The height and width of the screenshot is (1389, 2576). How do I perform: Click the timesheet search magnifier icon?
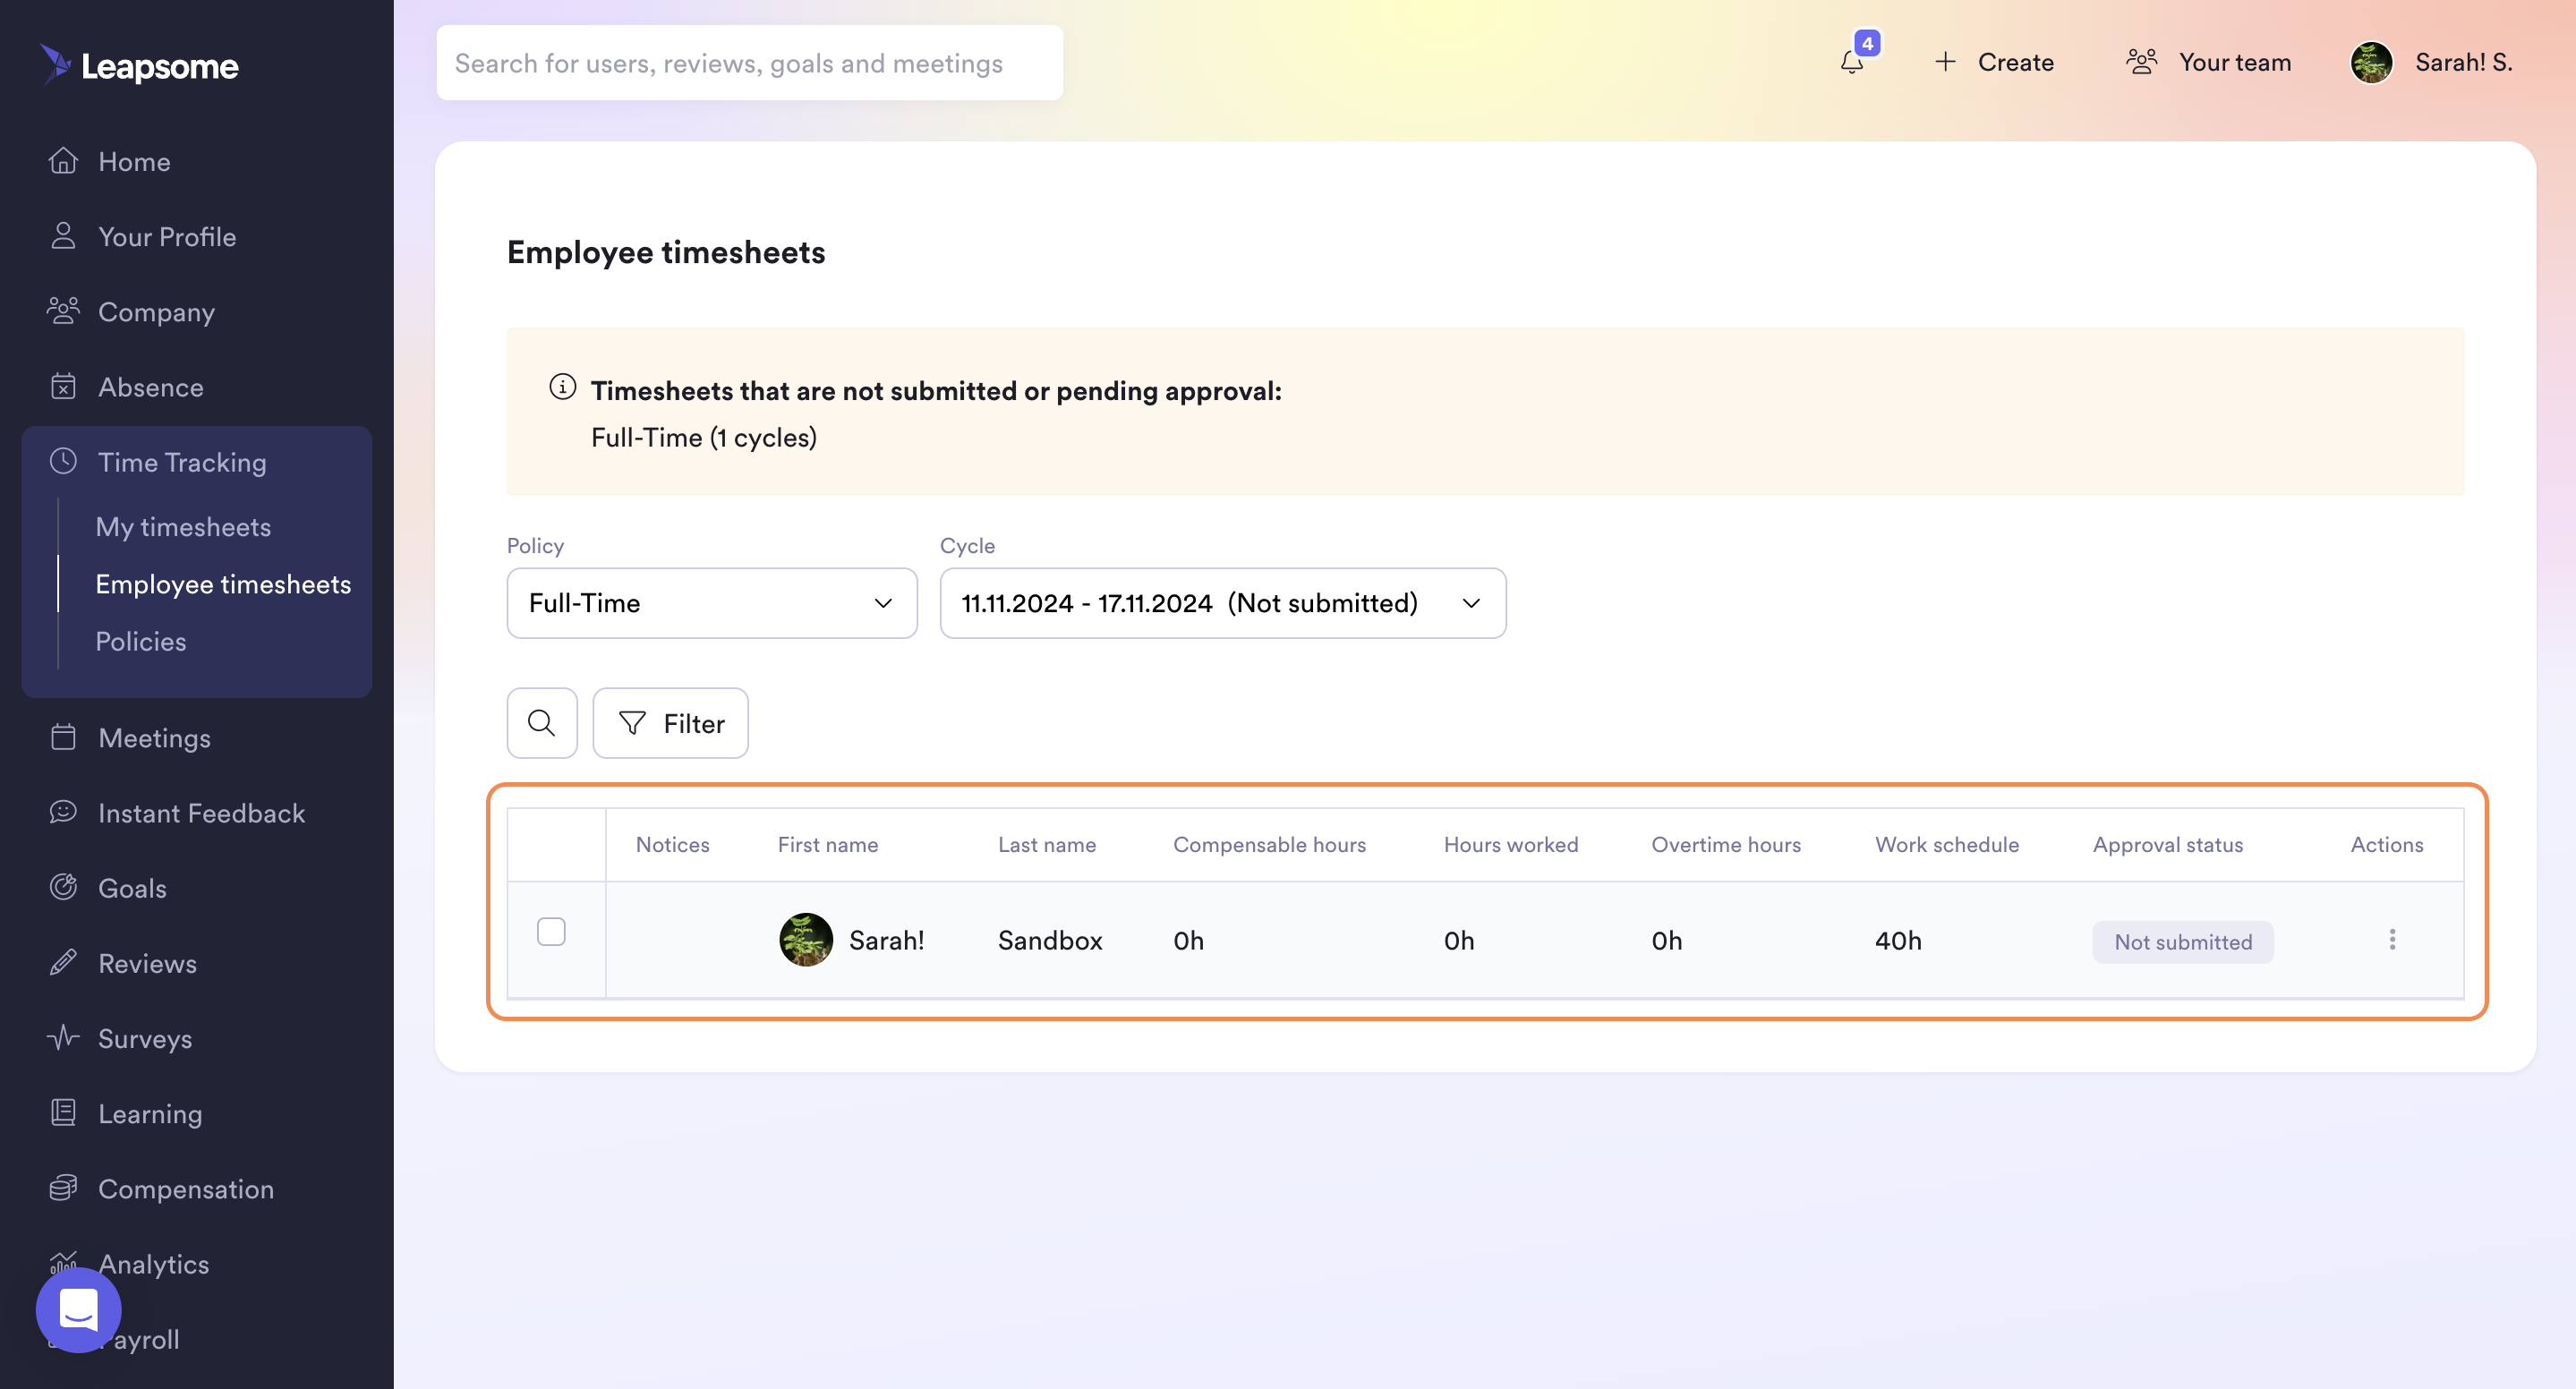[x=541, y=723]
